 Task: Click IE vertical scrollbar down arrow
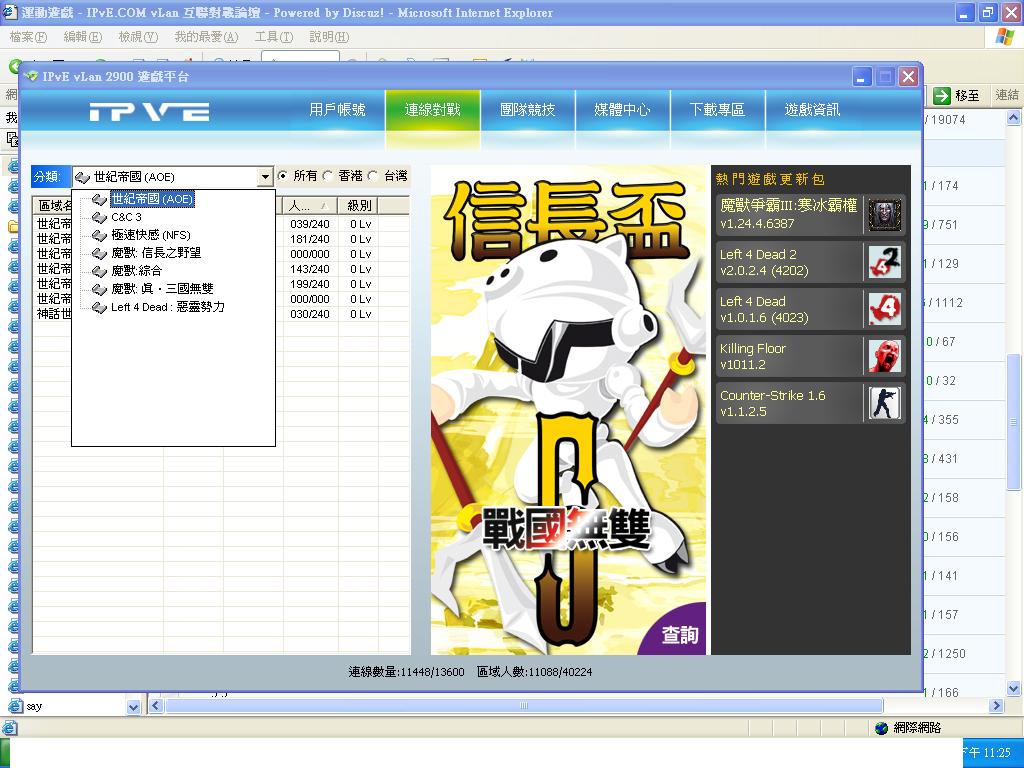[1014, 688]
